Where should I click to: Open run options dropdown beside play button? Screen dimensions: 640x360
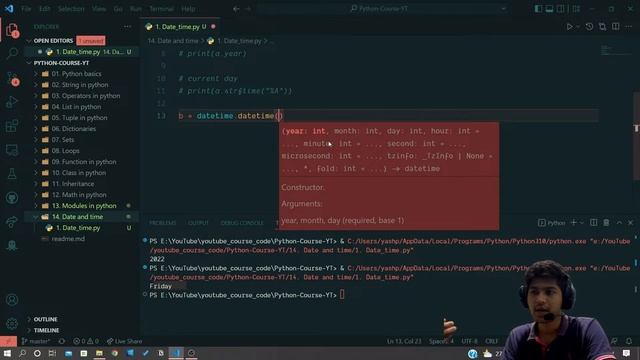[x=578, y=27]
